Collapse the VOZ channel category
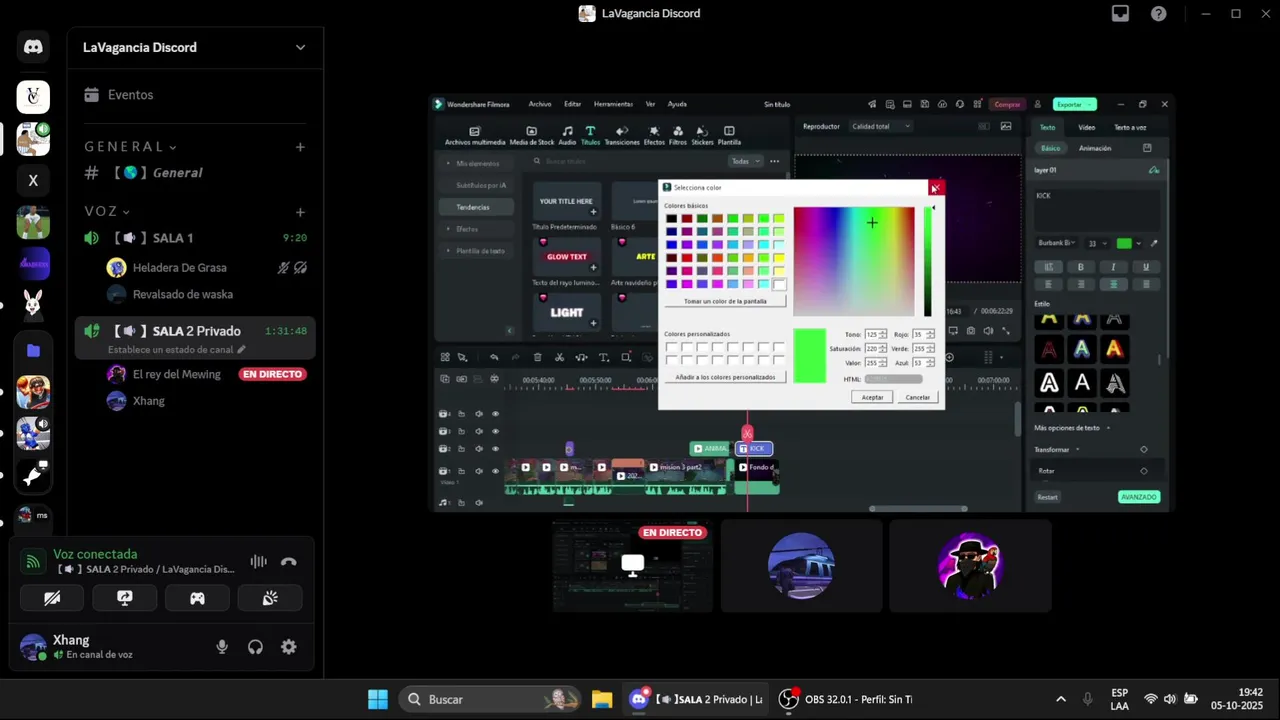 [107, 212]
